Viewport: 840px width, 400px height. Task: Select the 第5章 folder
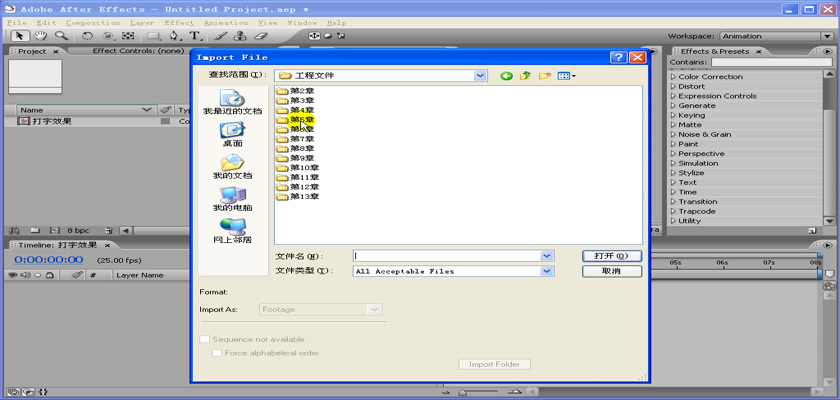(x=296, y=120)
